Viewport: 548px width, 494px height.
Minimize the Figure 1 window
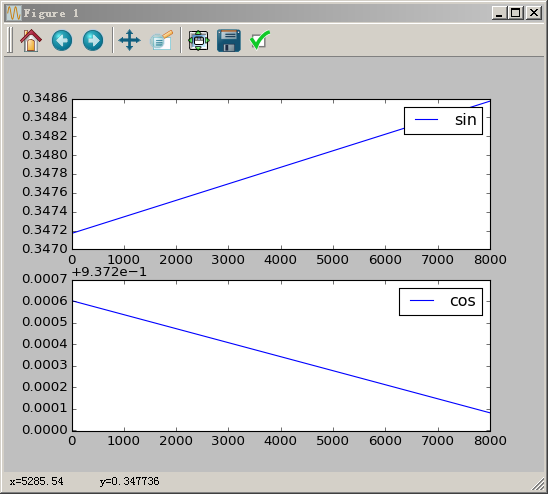(x=499, y=13)
